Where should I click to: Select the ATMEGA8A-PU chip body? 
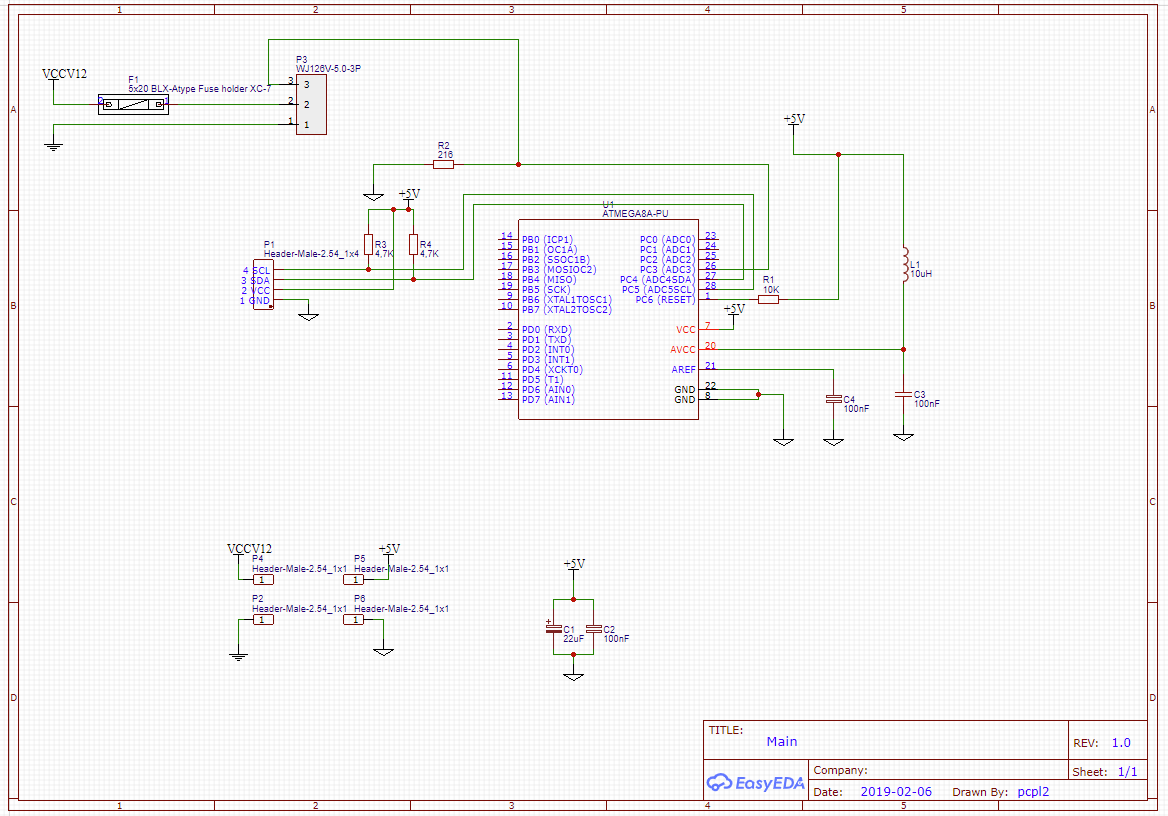click(607, 319)
